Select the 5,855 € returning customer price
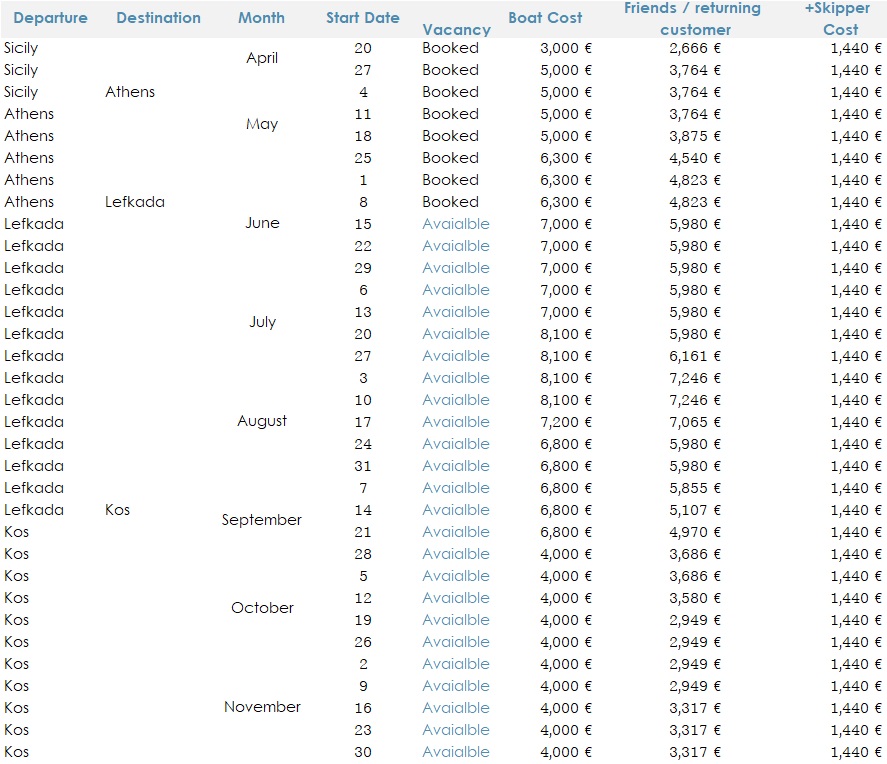The height and width of the screenshot is (764, 887). click(695, 488)
